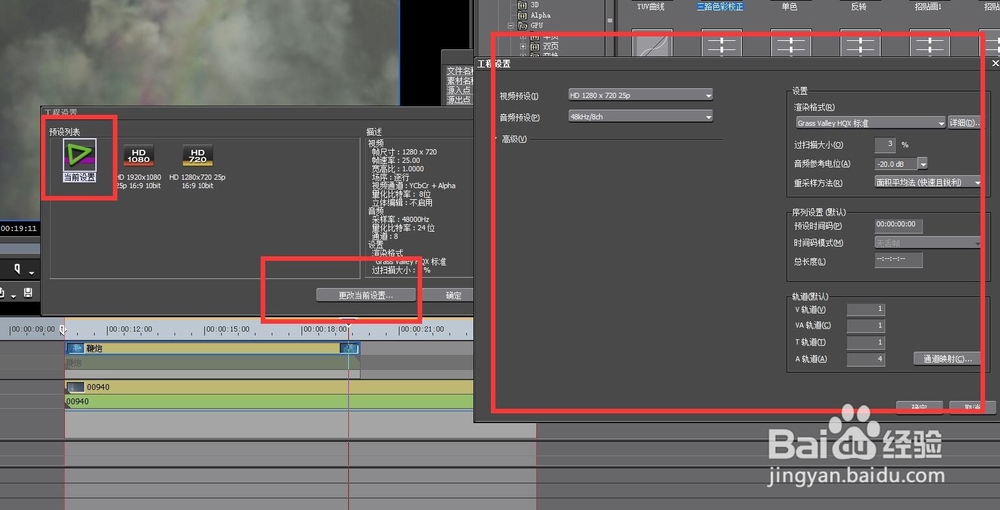The width and height of the screenshot is (1000, 510).
Task: Open the 音频参考电位 dropdown arrow
Action: pyautogui.click(x=923, y=163)
